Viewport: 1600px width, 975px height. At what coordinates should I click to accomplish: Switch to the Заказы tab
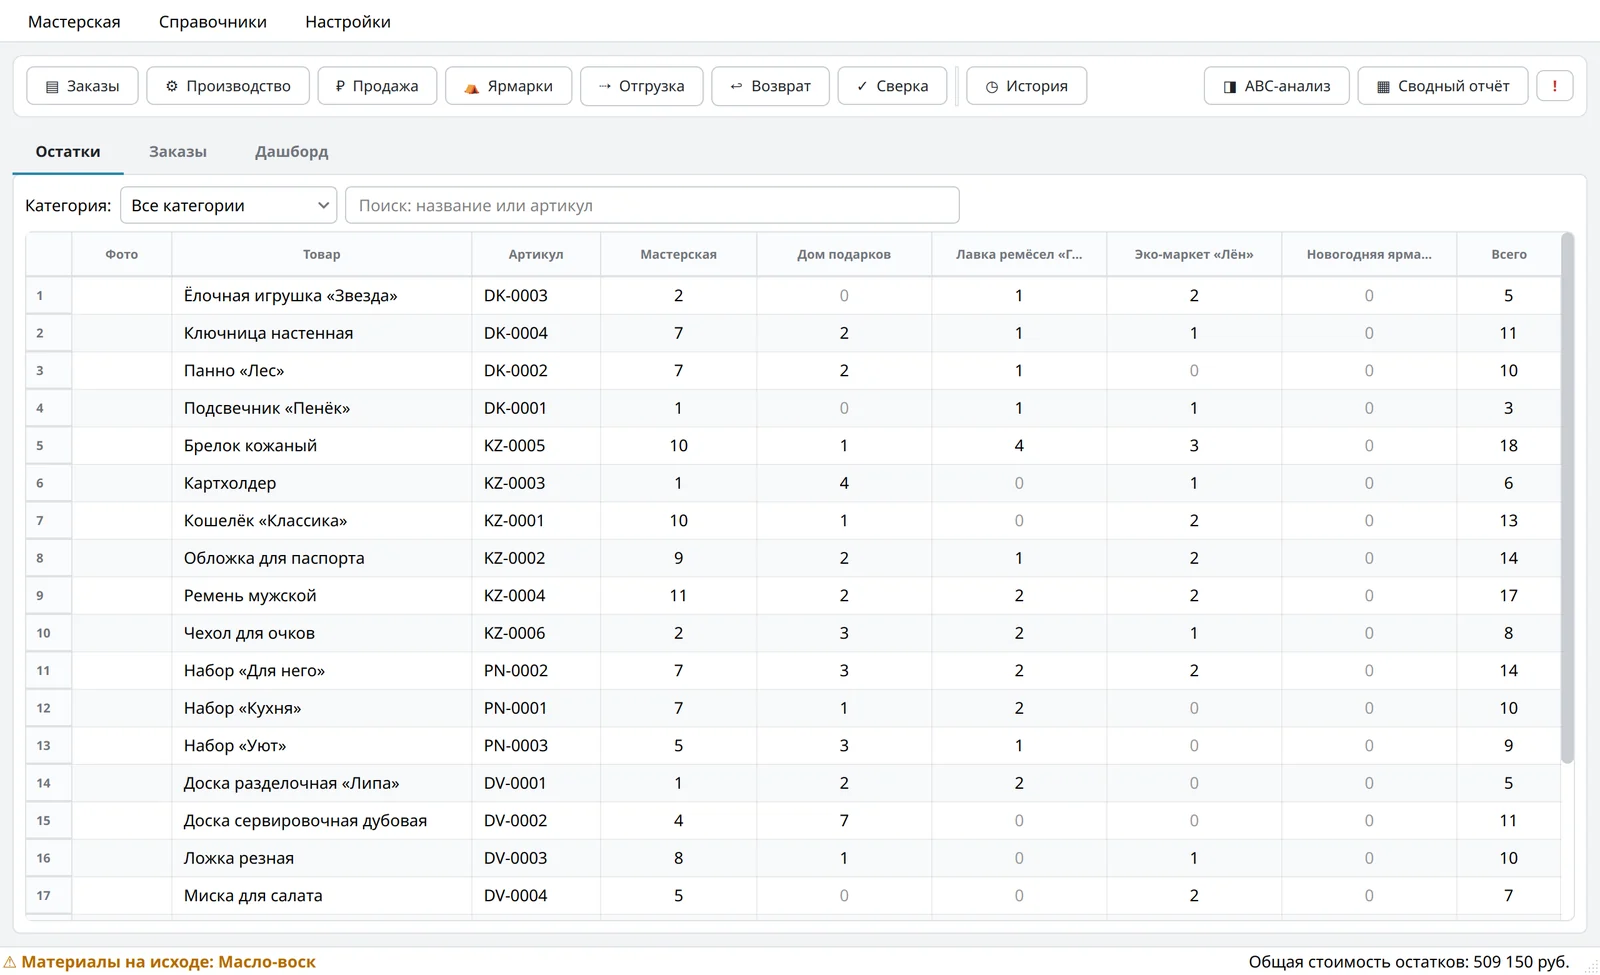pos(178,152)
